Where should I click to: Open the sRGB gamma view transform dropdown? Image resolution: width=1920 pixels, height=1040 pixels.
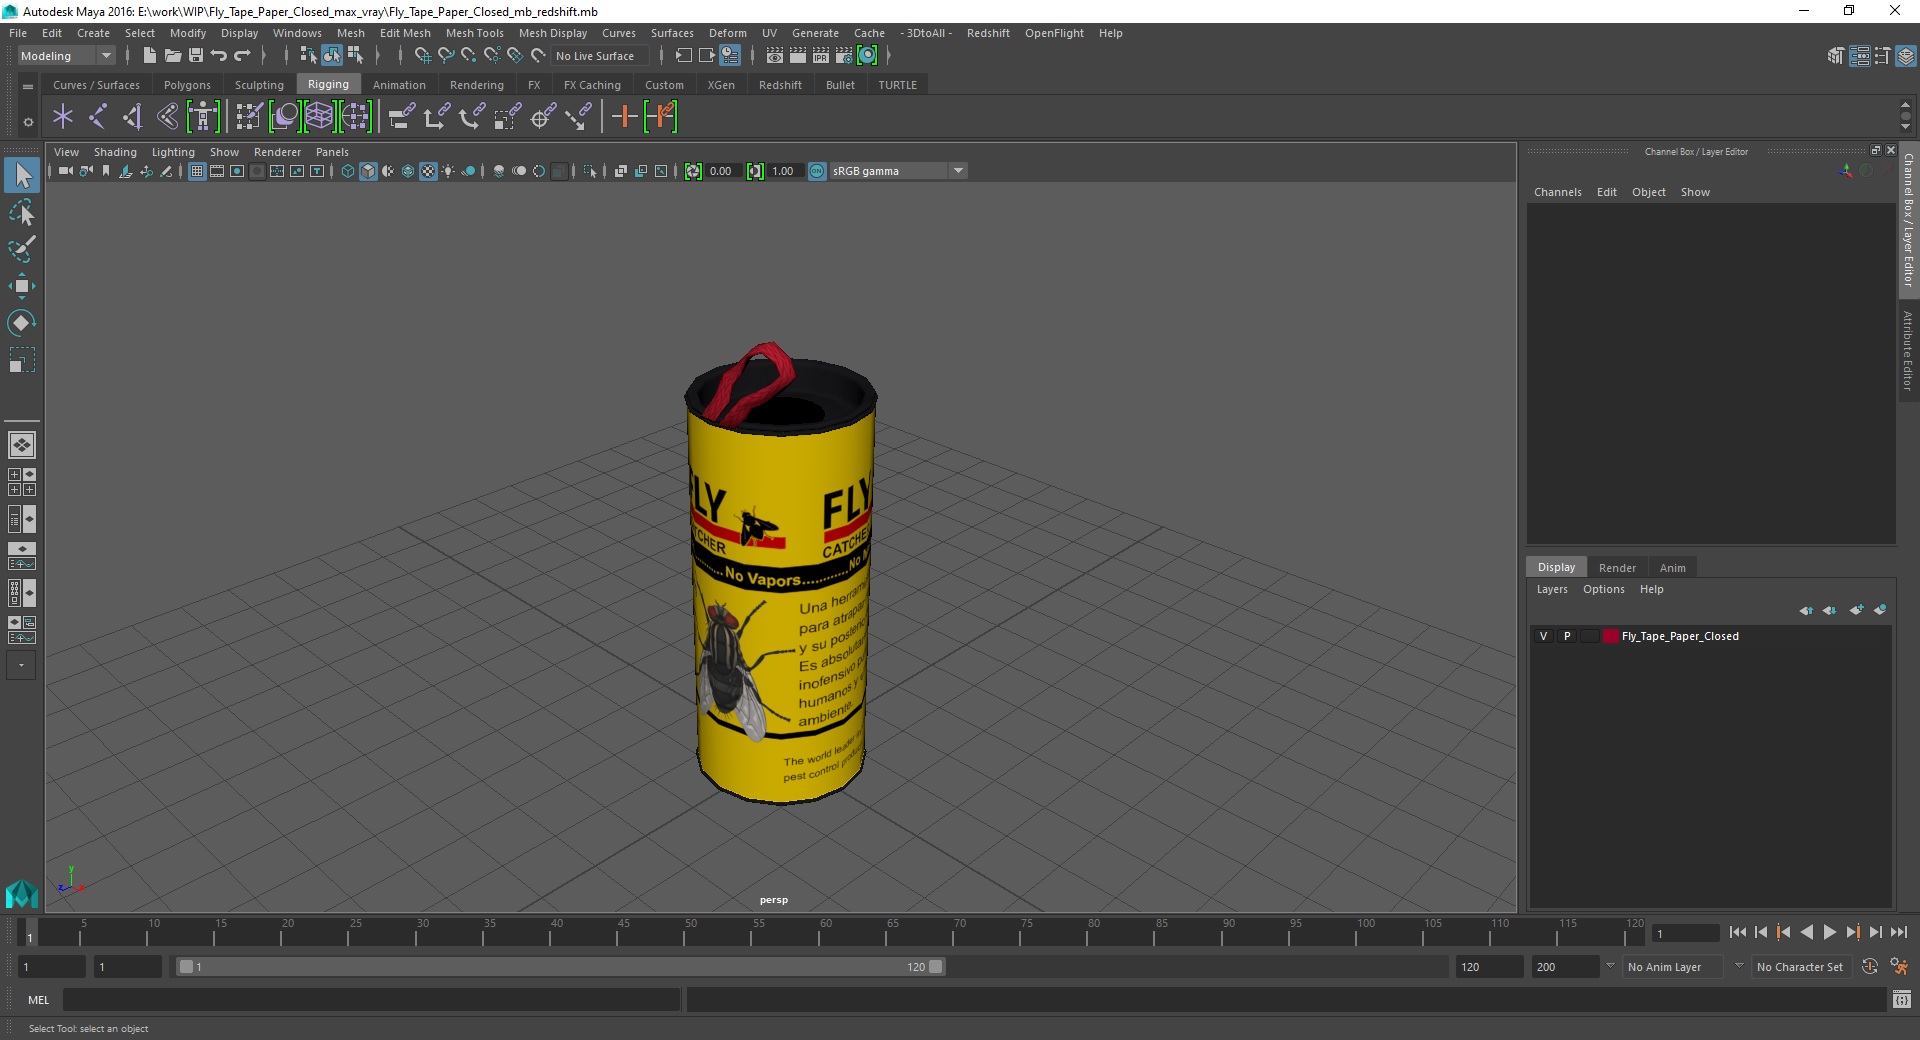[898, 171]
